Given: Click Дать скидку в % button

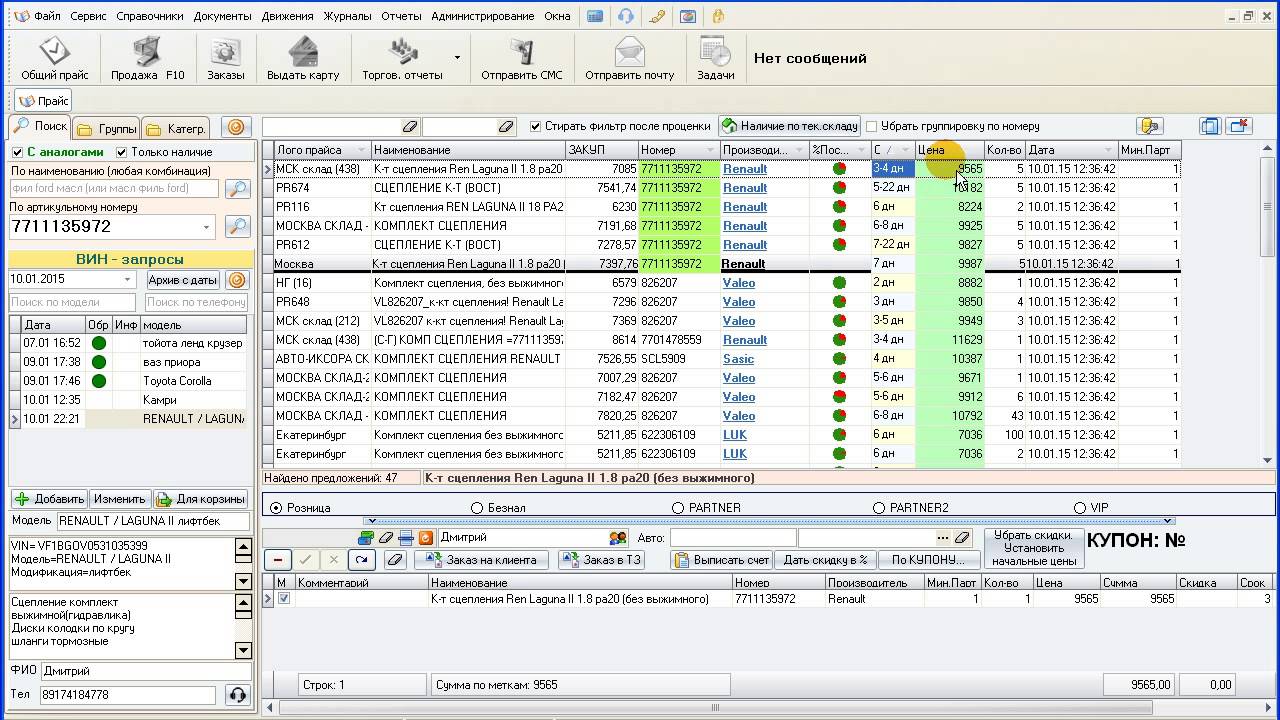Looking at the screenshot, I should pos(826,560).
